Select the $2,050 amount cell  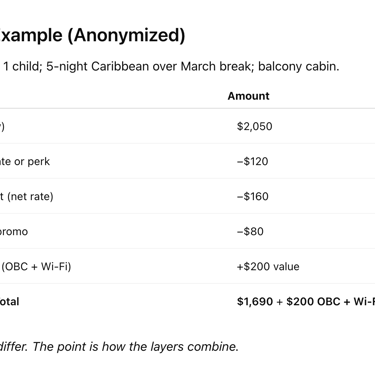[x=255, y=126]
